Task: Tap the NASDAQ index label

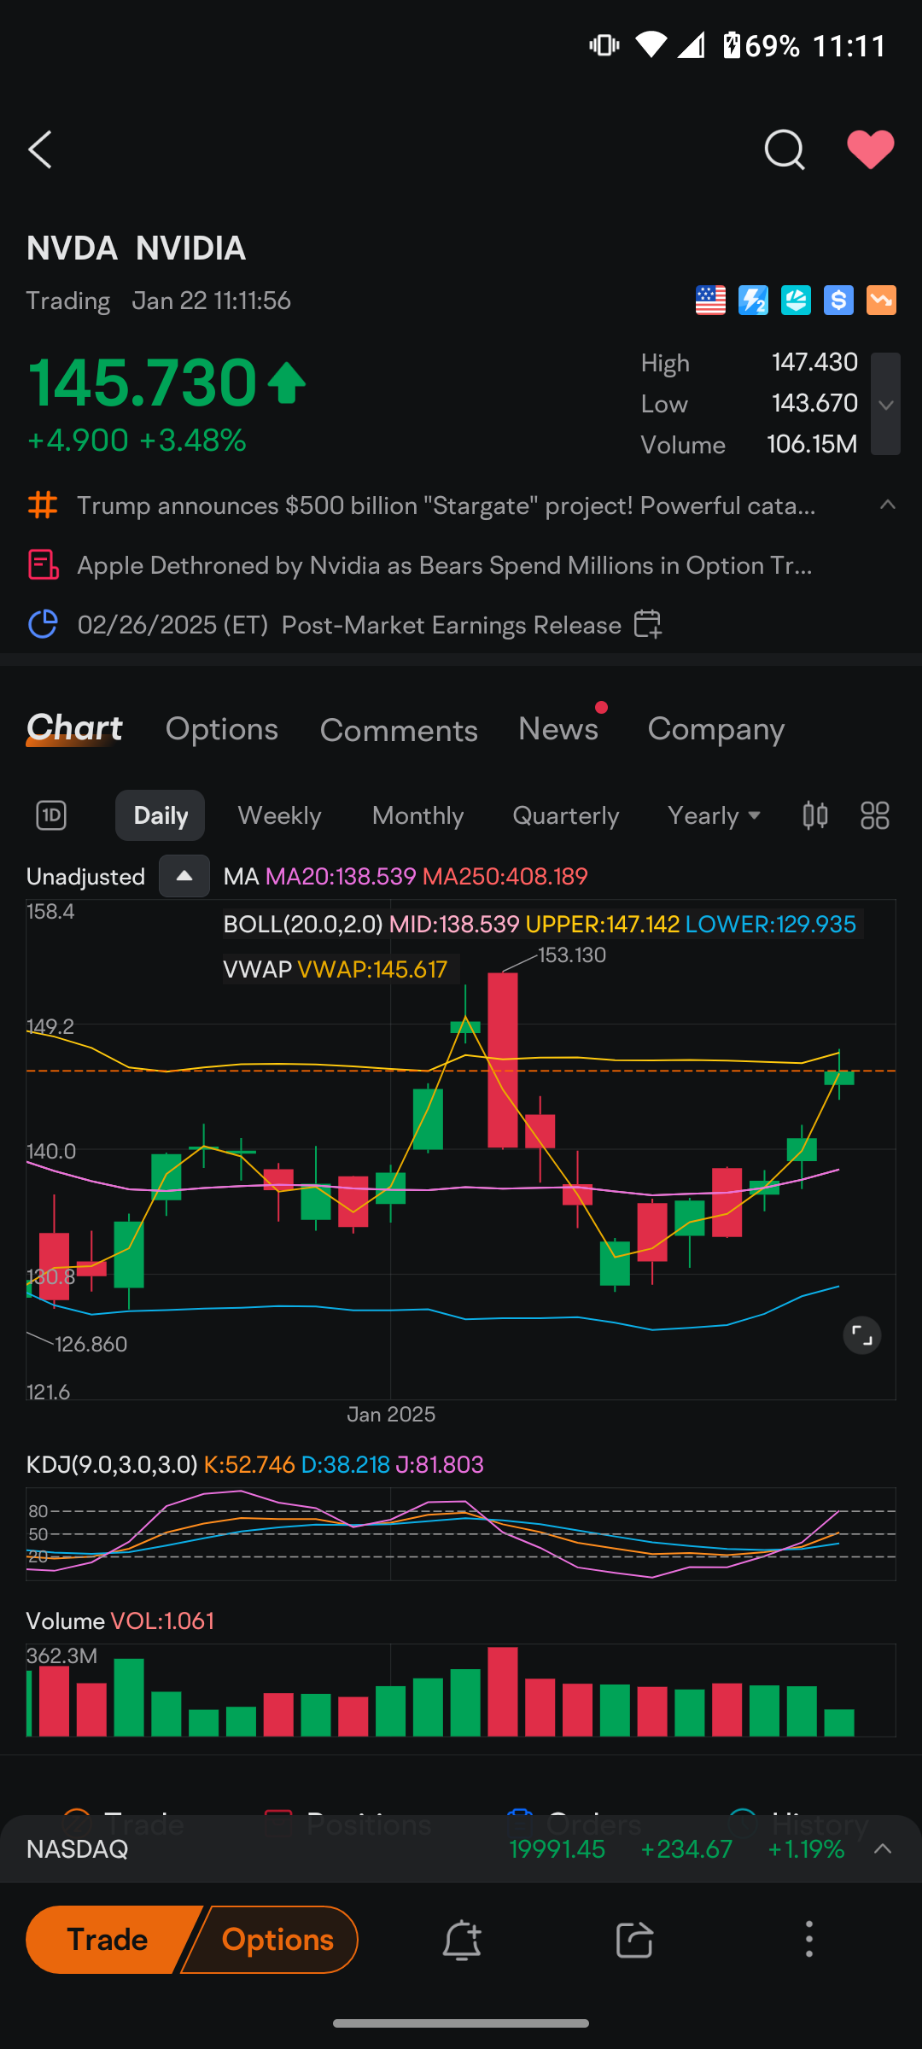Action: click(x=77, y=1849)
